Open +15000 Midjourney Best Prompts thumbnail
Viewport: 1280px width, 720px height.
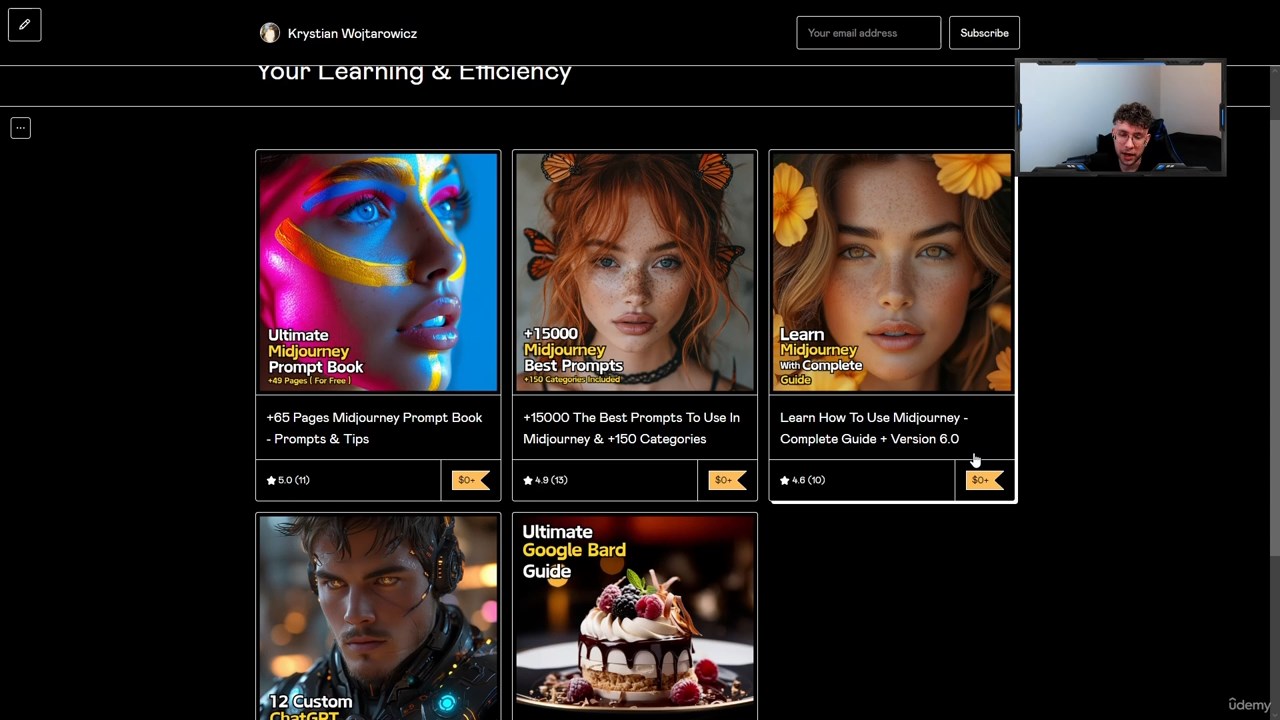click(x=635, y=272)
